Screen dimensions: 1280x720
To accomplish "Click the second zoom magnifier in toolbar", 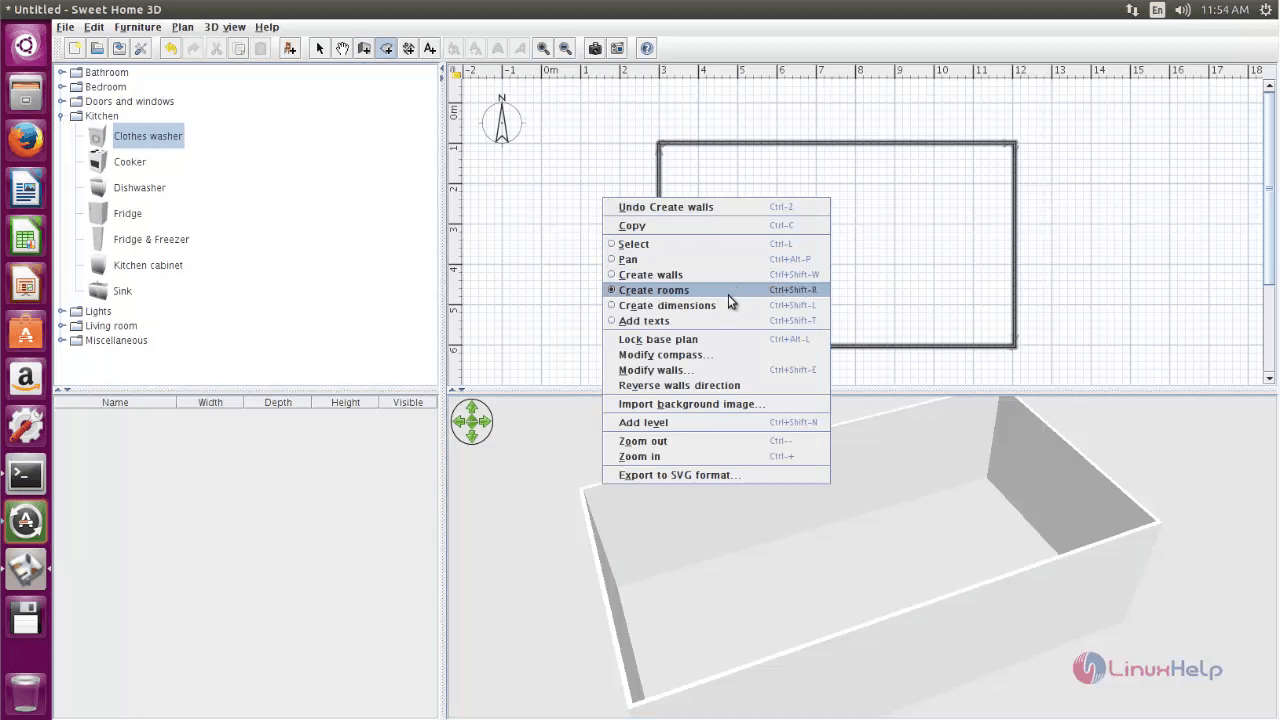I will coord(565,48).
